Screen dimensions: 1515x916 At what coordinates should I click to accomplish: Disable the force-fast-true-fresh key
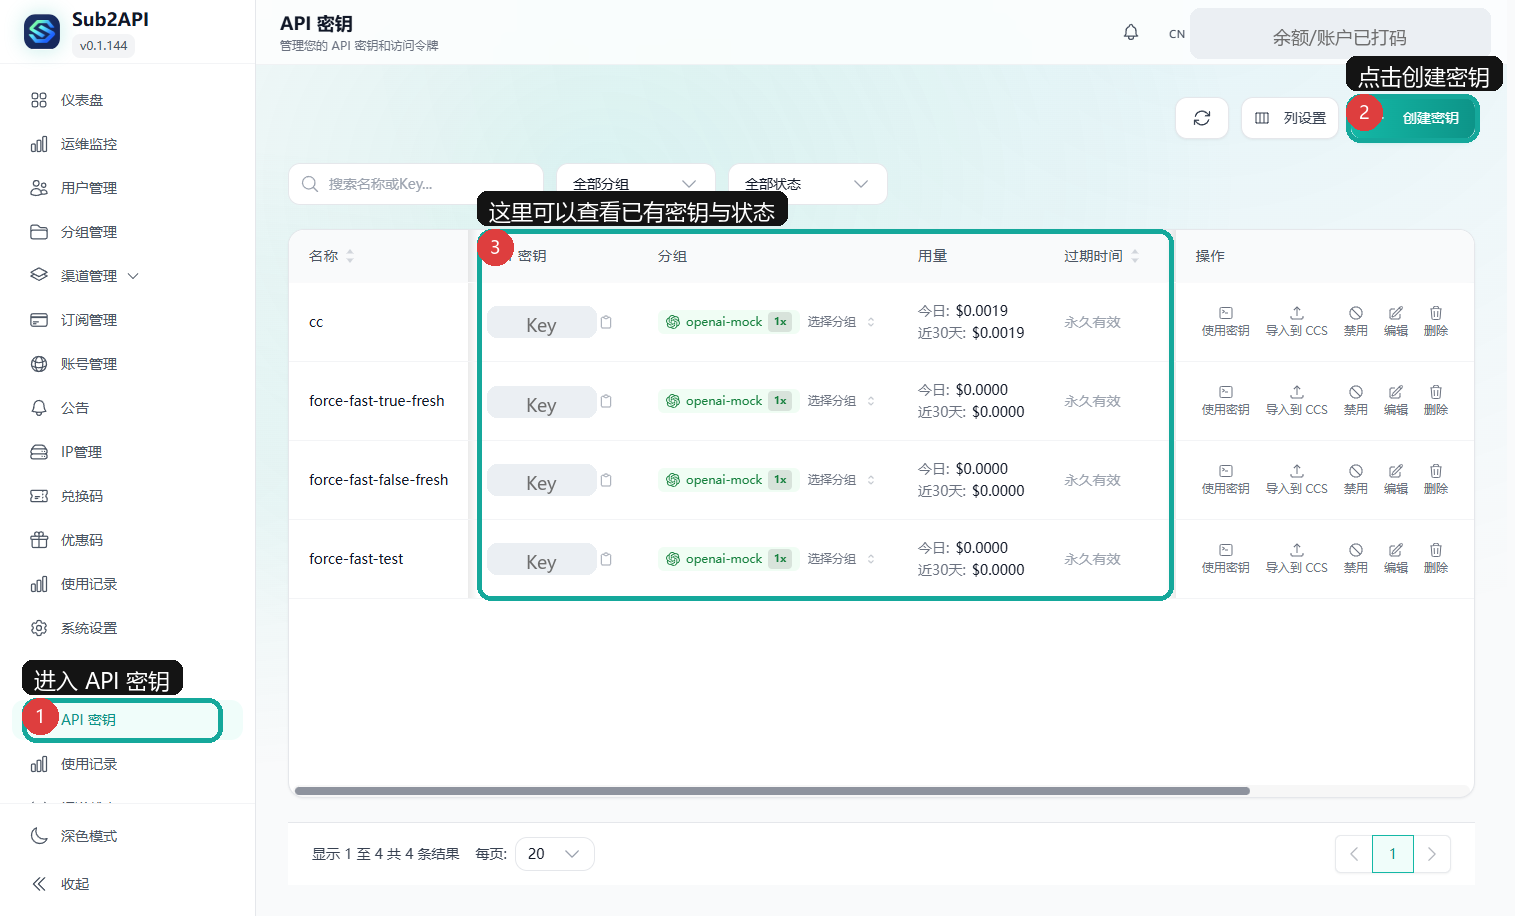1356,400
